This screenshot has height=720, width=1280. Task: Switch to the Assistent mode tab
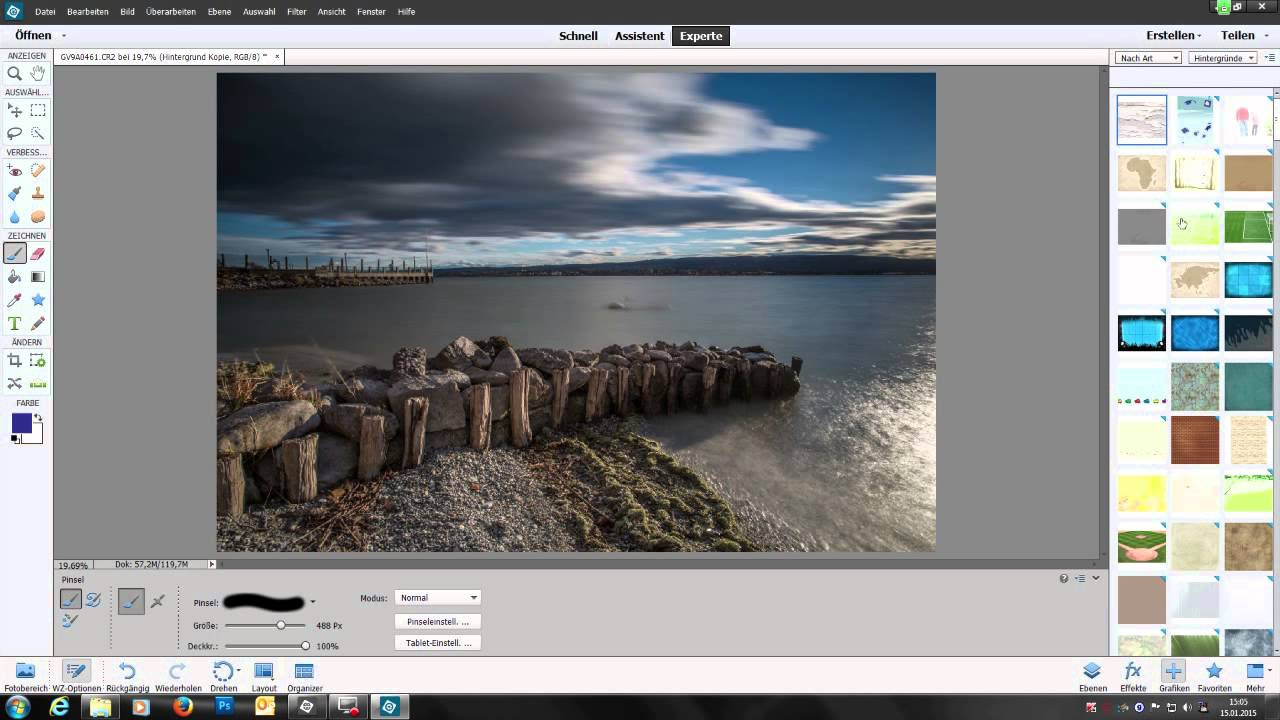(x=639, y=36)
